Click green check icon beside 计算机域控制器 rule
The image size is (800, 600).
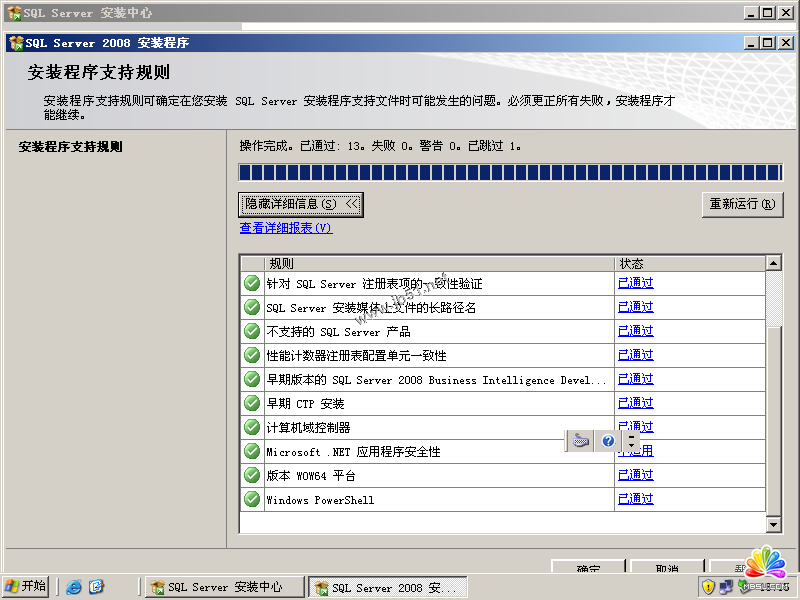pos(252,427)
